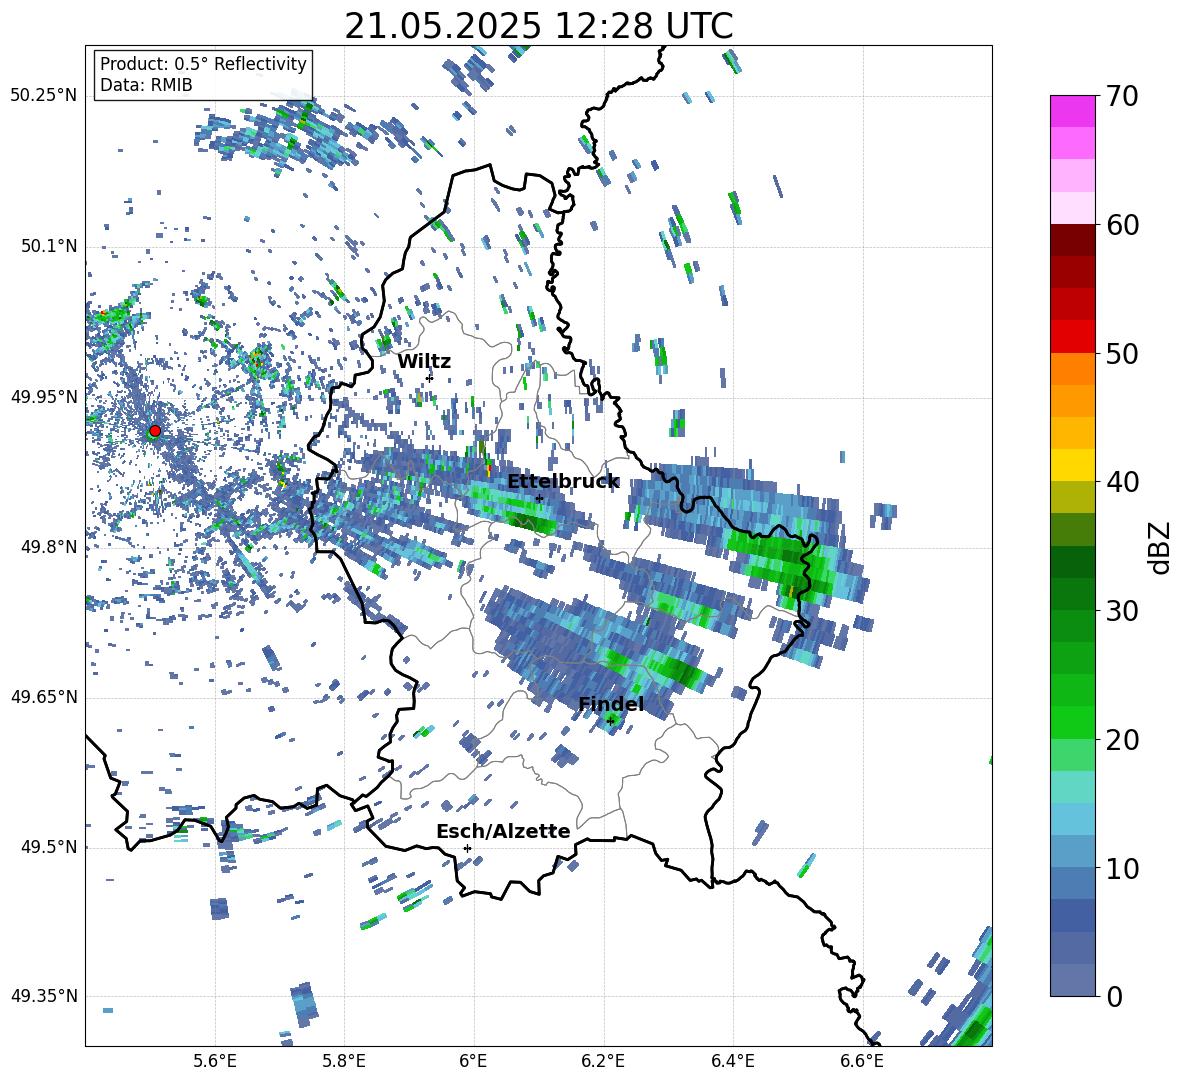Click the Findel station cross marker

[610, 721]
